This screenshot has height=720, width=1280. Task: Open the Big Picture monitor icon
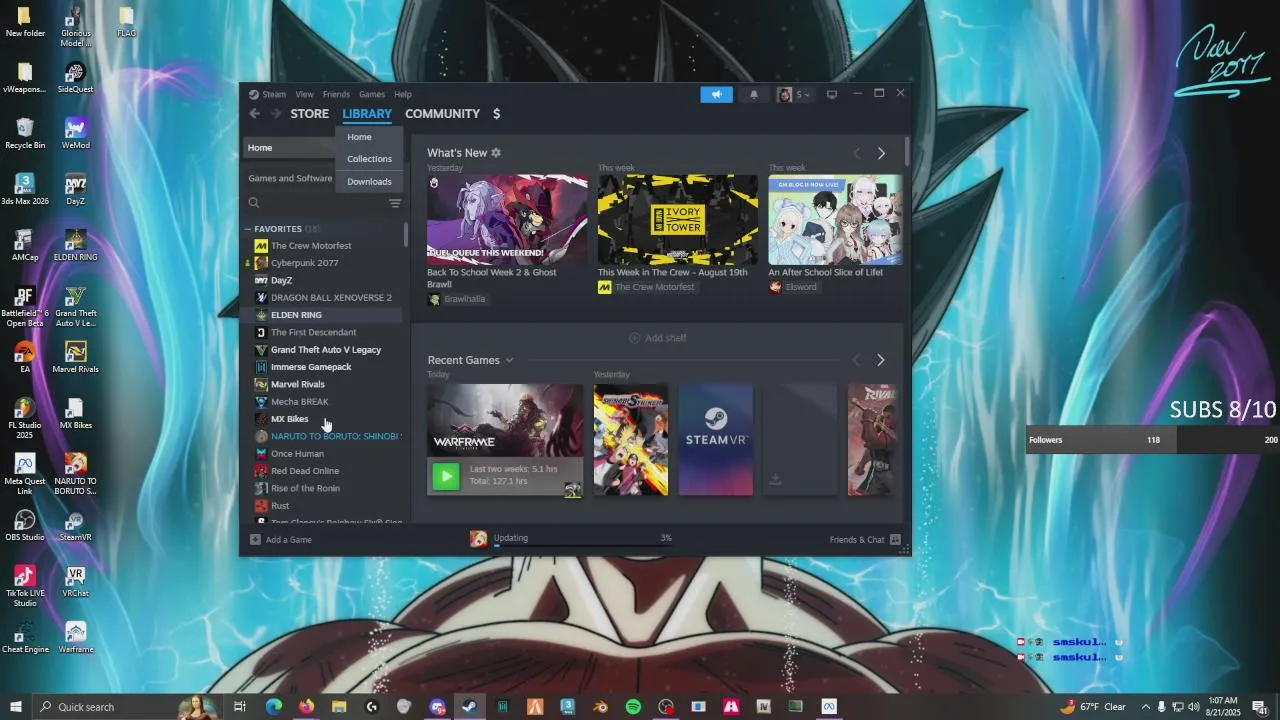(831, 94)
